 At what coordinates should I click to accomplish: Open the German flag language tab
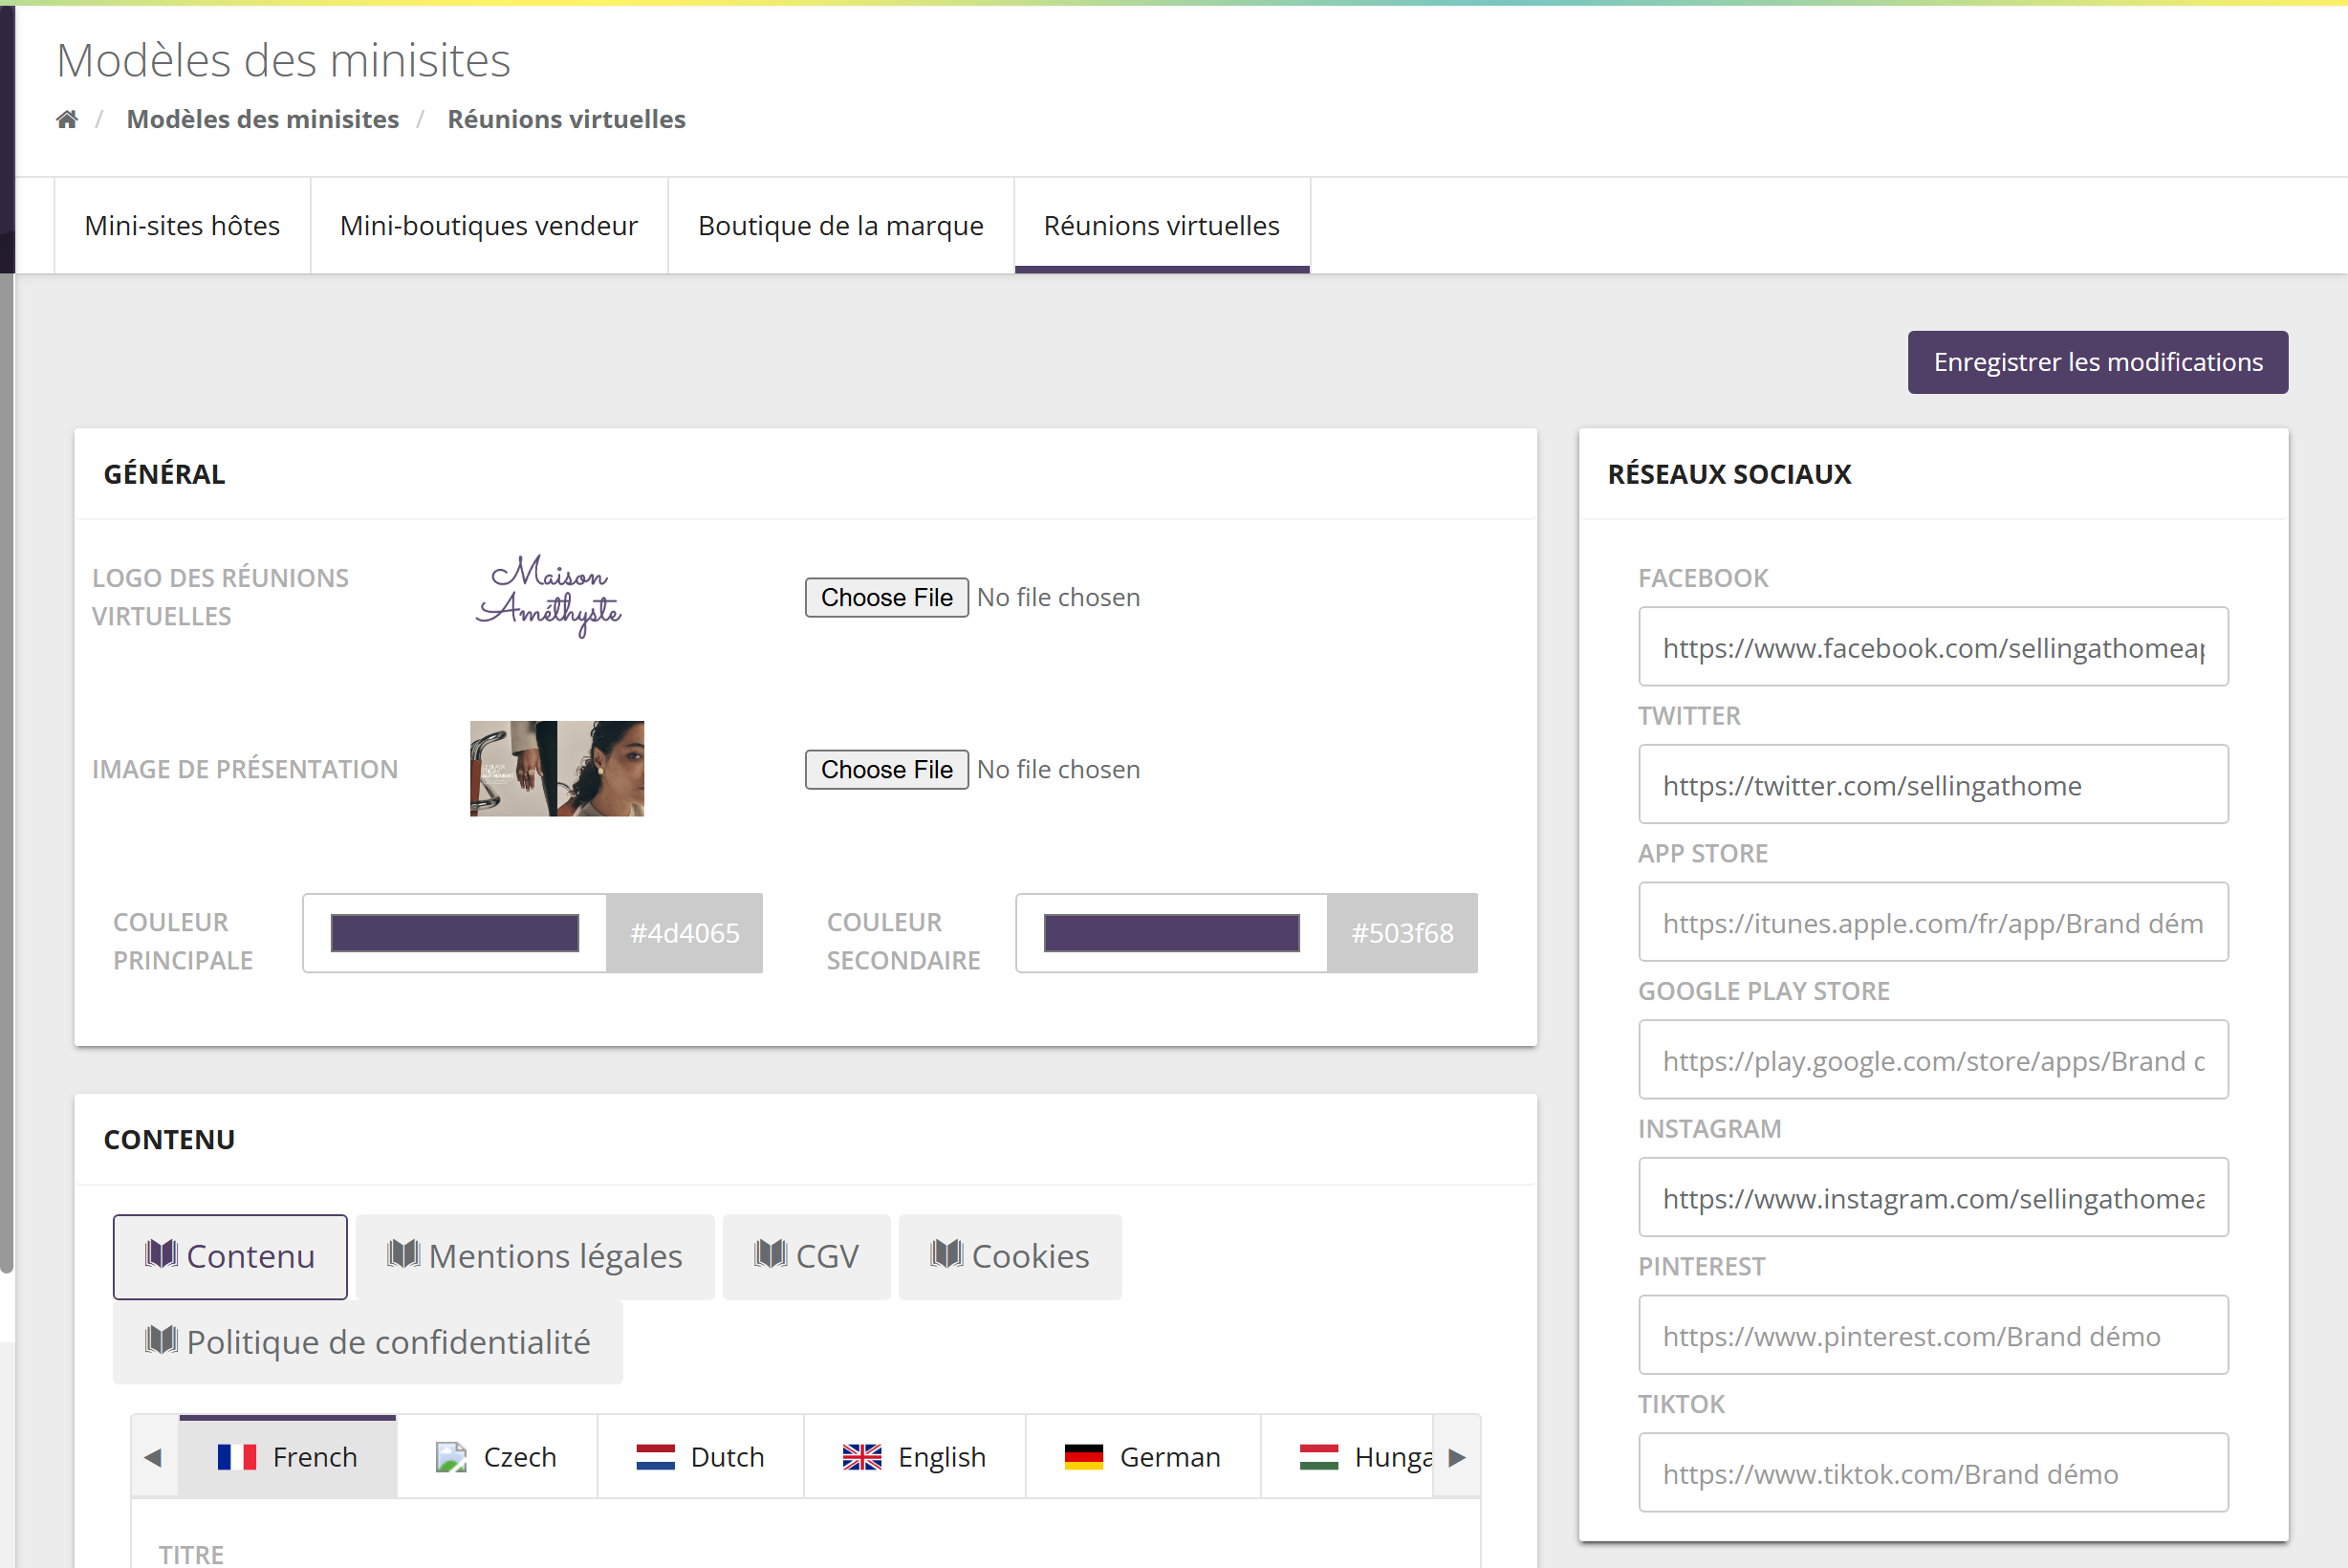[x=1143, y=1456]
